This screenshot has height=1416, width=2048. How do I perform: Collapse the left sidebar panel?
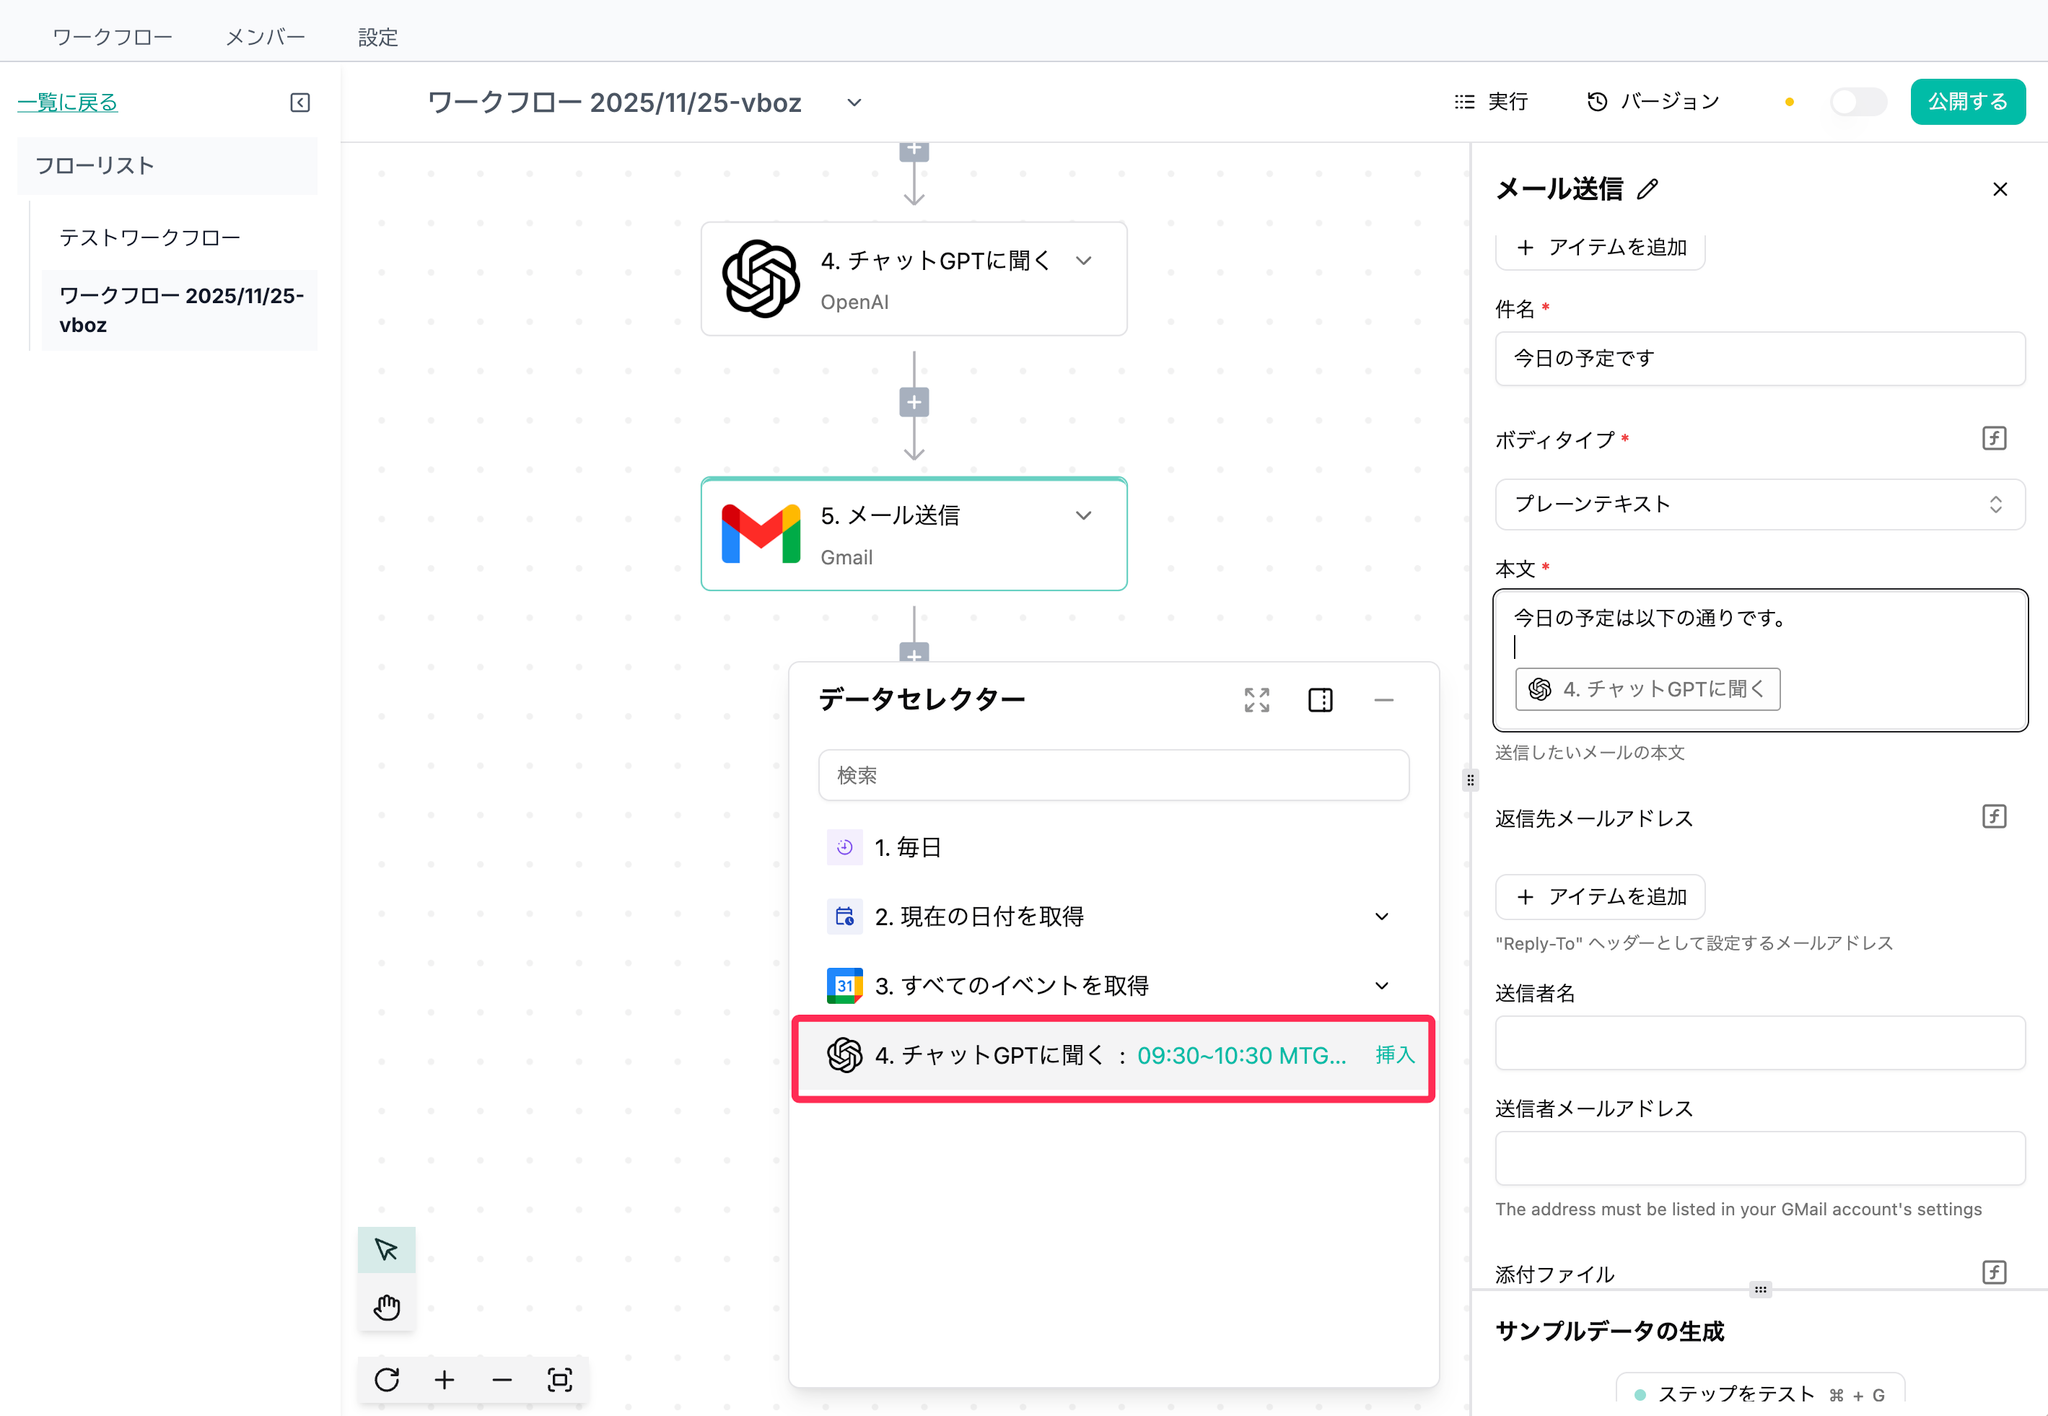(x=300, y=102)
